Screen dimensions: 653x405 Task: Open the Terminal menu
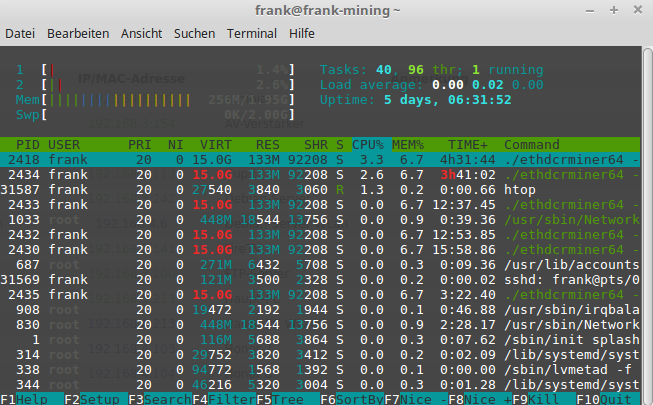tap(252, 33)
